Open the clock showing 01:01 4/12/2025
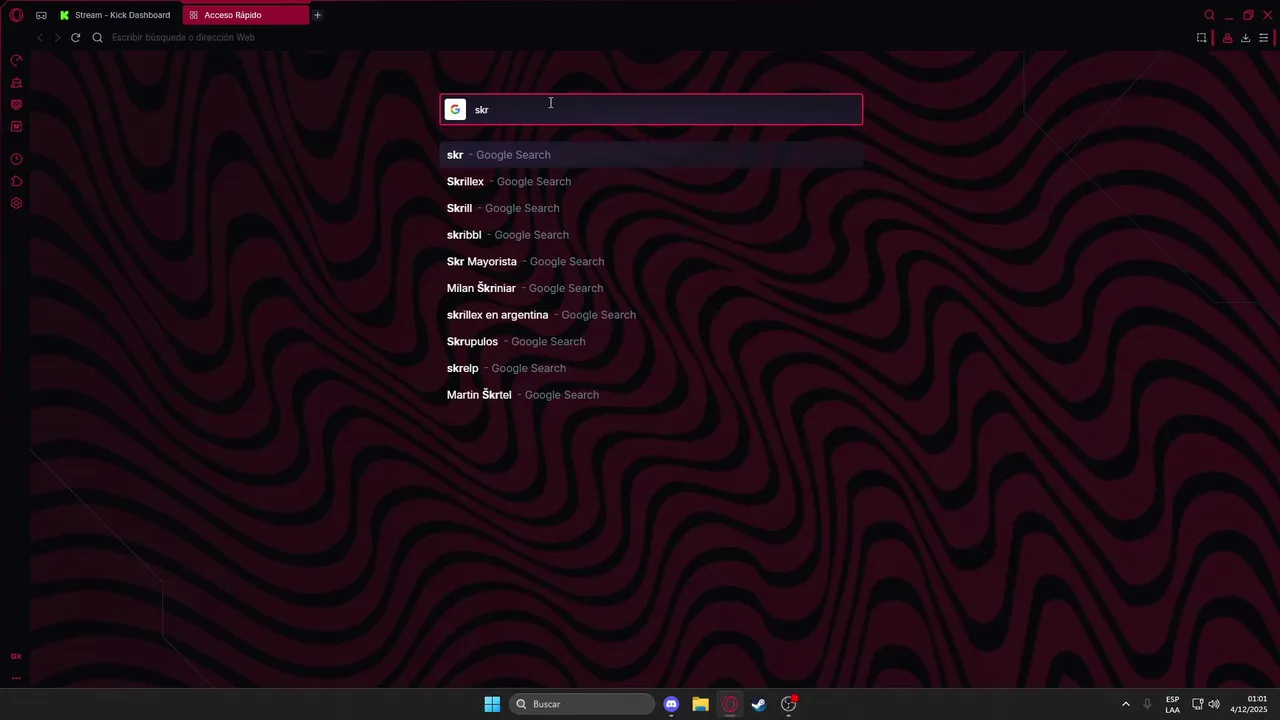 click(x=1249, y=704)
